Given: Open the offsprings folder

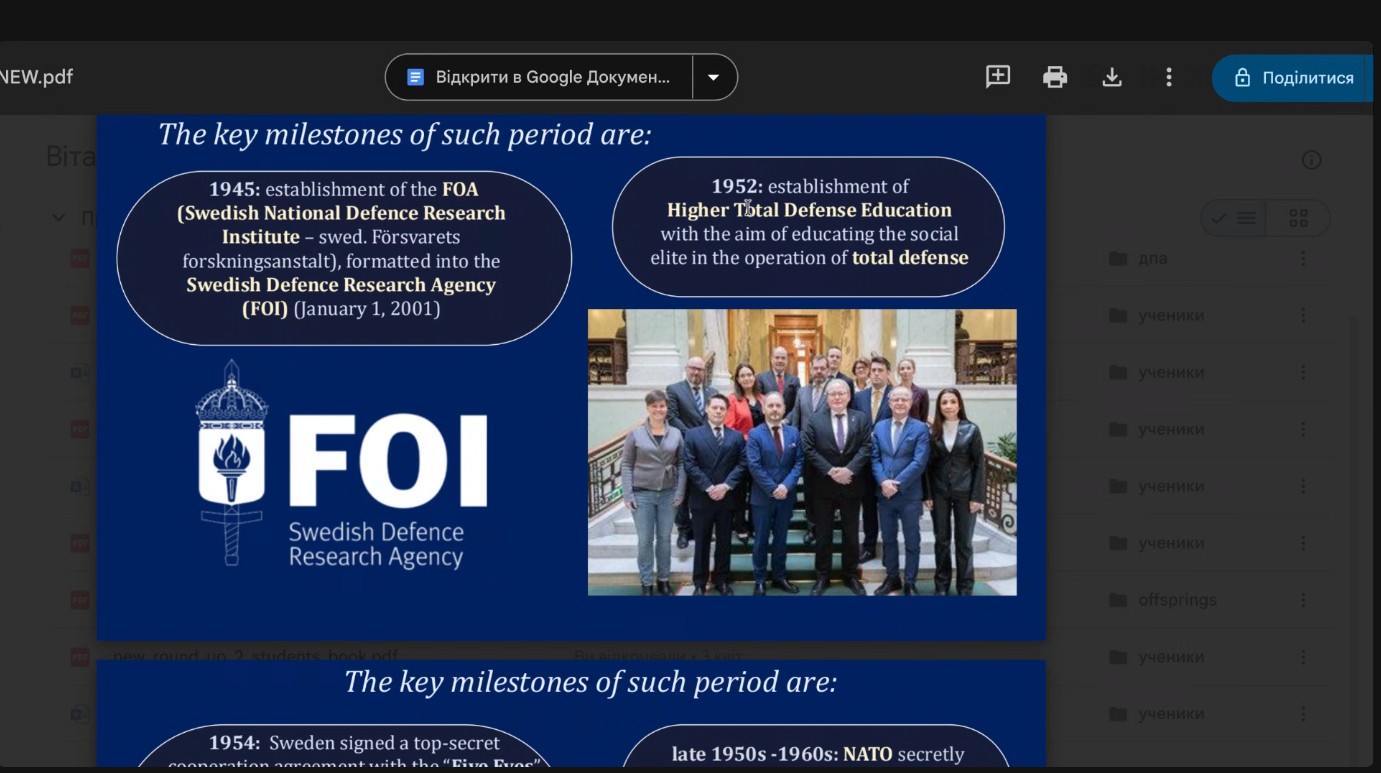Looking at the screenshot, I should point(1176,600).
